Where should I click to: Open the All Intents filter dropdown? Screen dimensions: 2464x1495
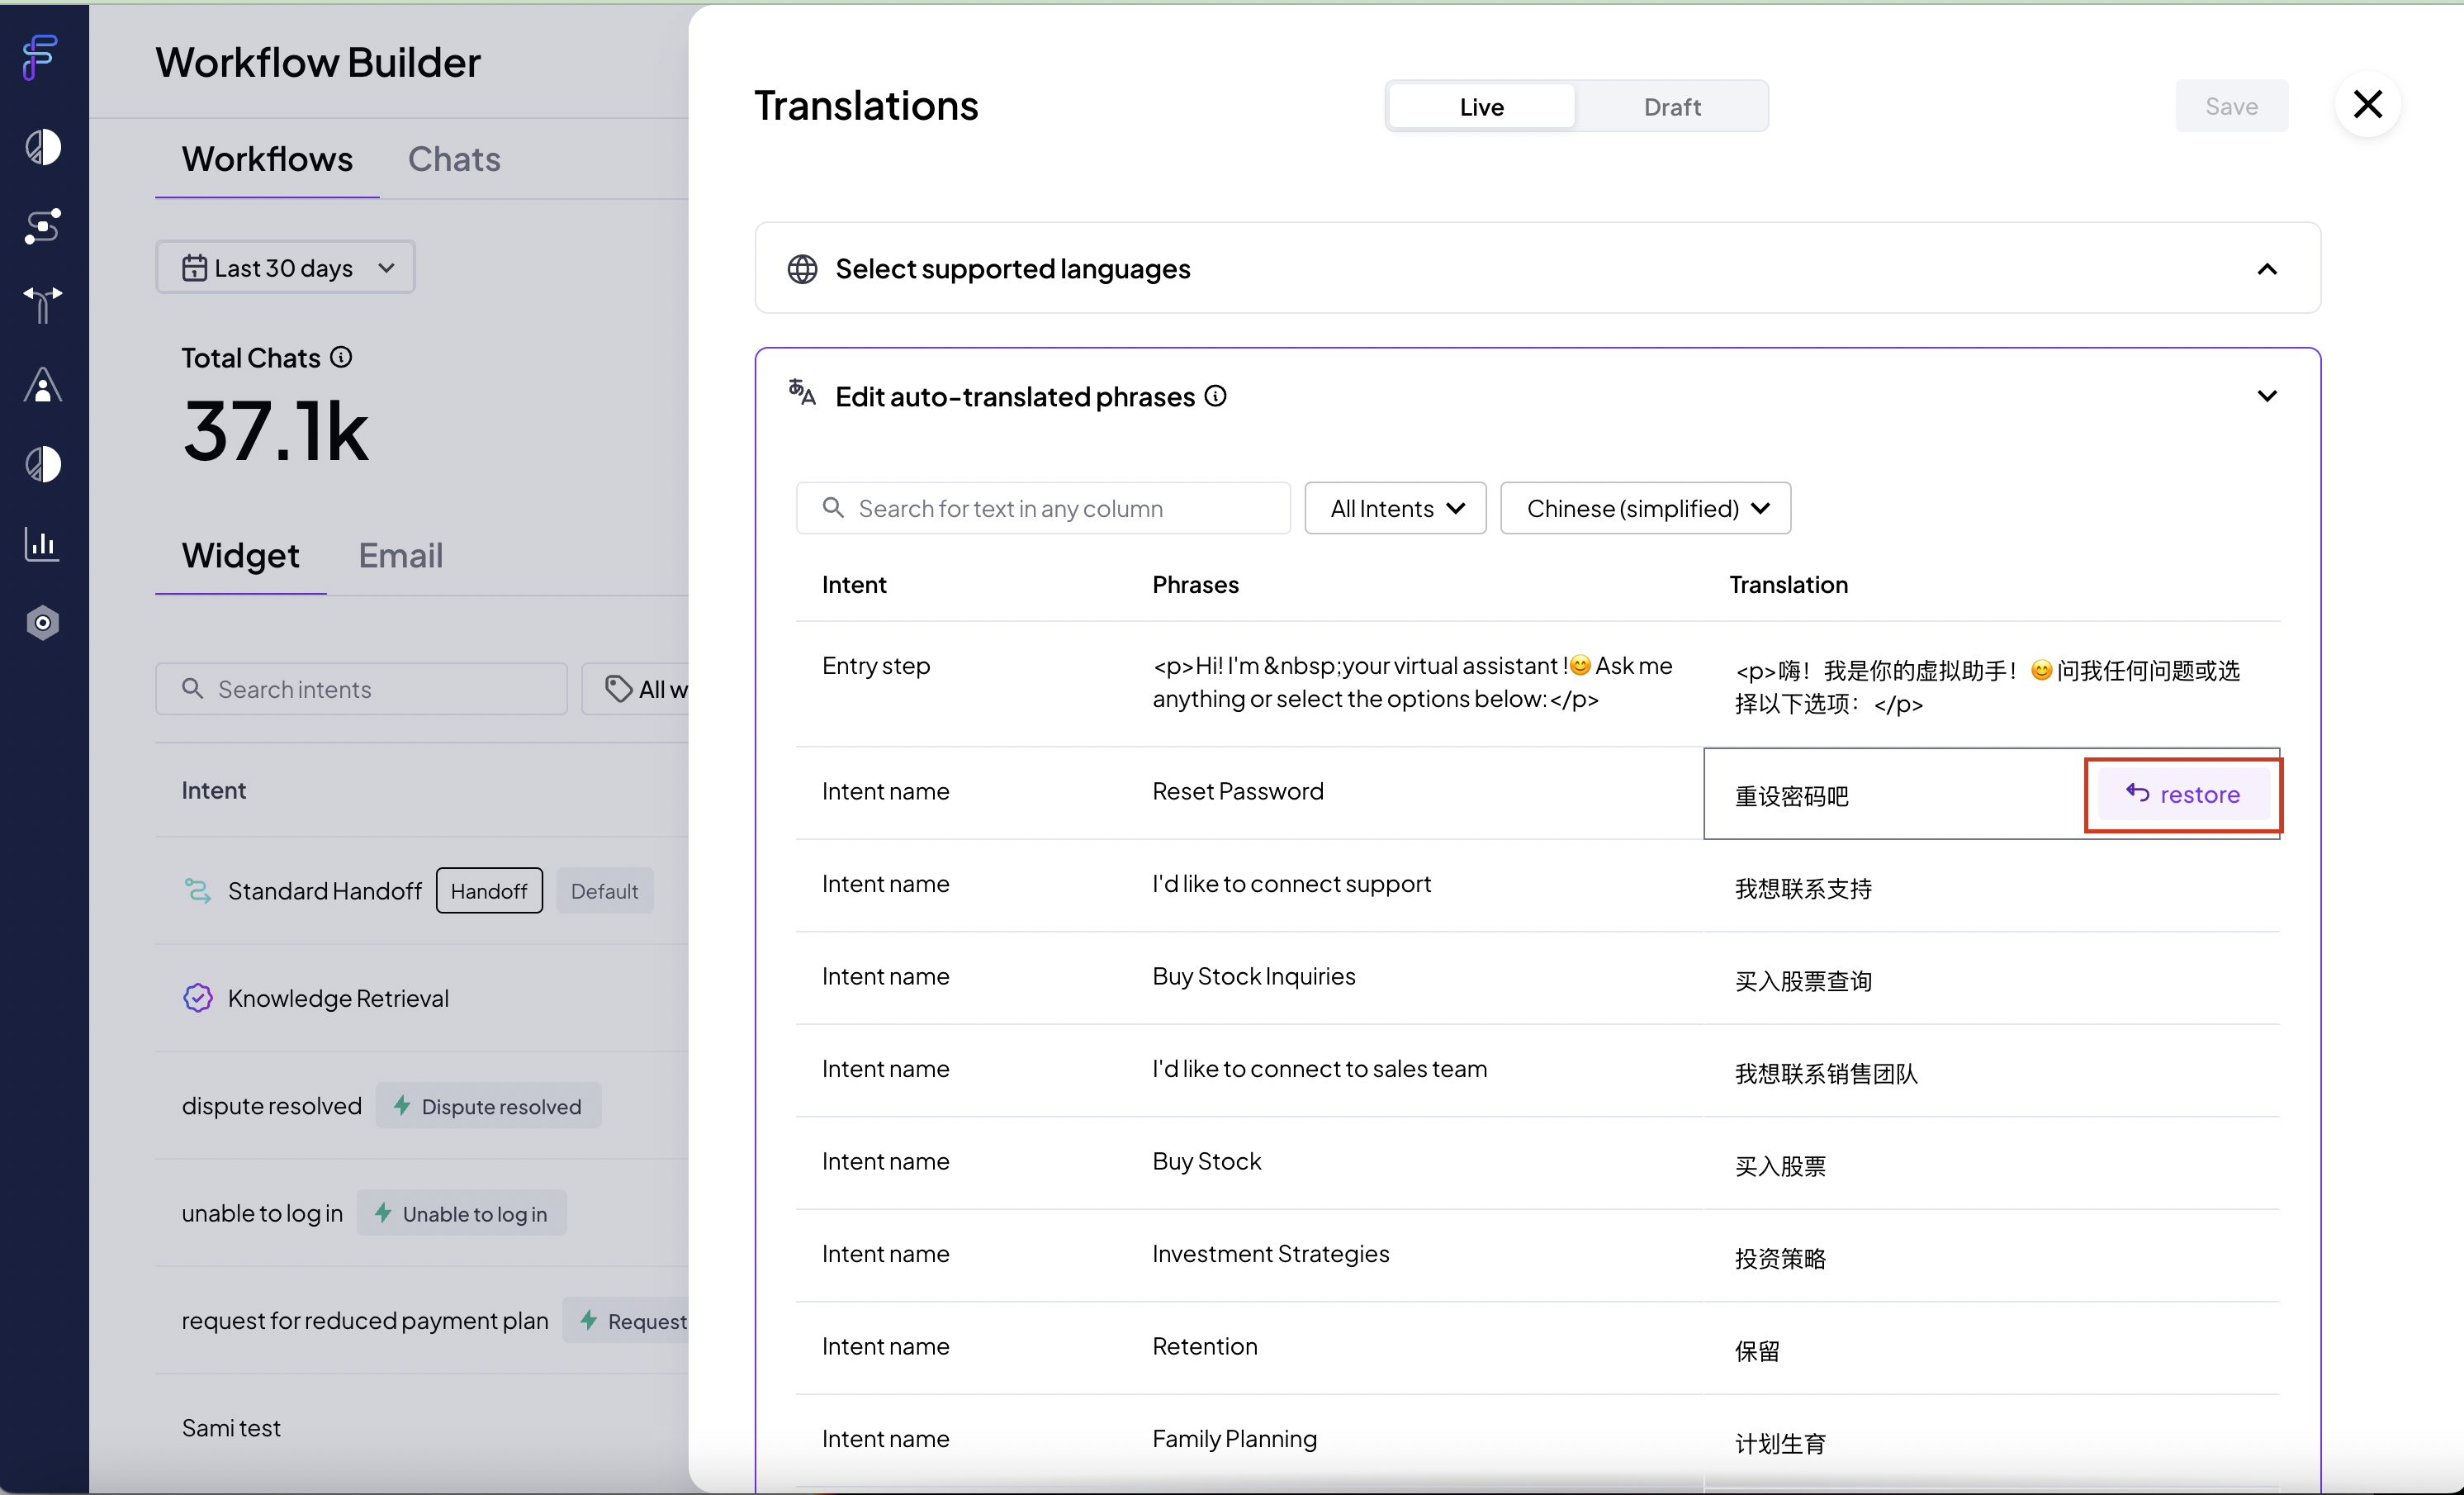(1395, 508)
